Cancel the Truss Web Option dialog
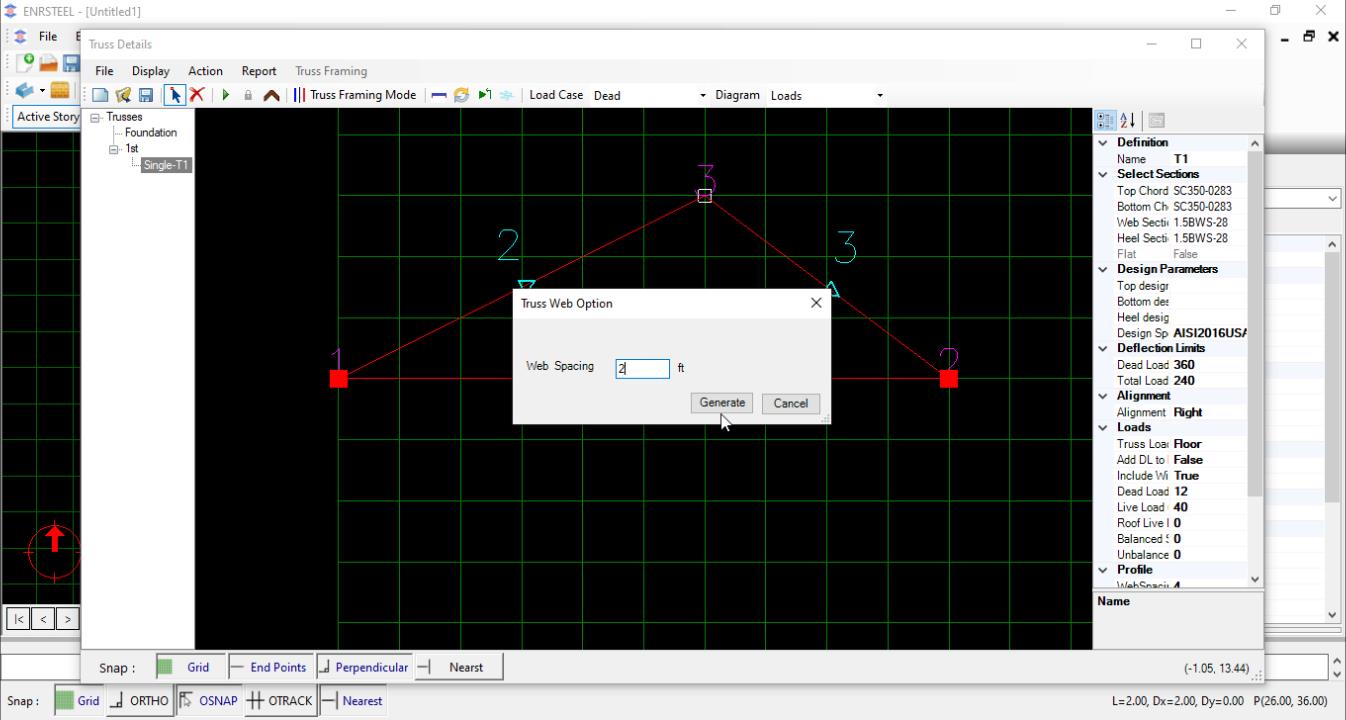Viewport: 1346px width, 720px height. [x=790, y=403]
